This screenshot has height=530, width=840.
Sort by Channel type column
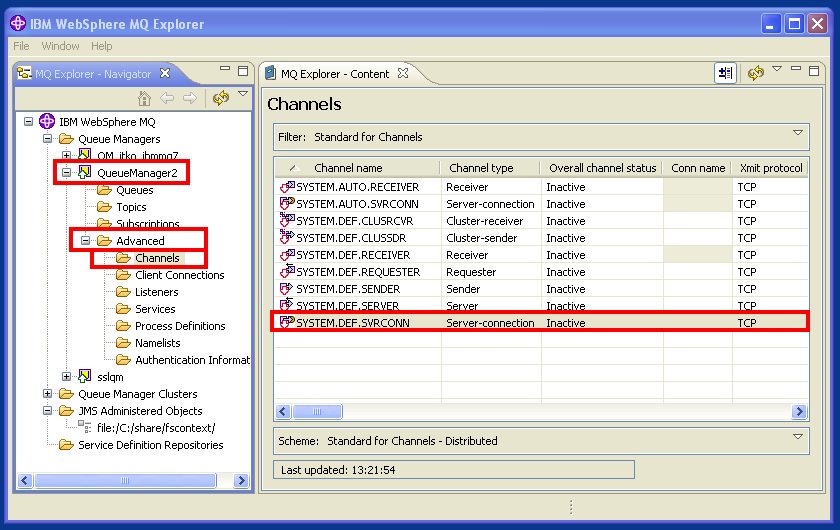(481, 168)
